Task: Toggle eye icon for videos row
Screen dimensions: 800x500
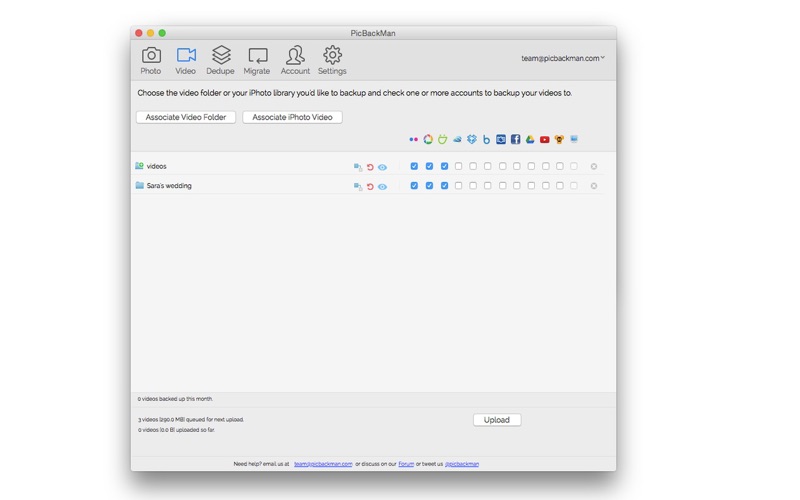Action: tap(382, 167)
